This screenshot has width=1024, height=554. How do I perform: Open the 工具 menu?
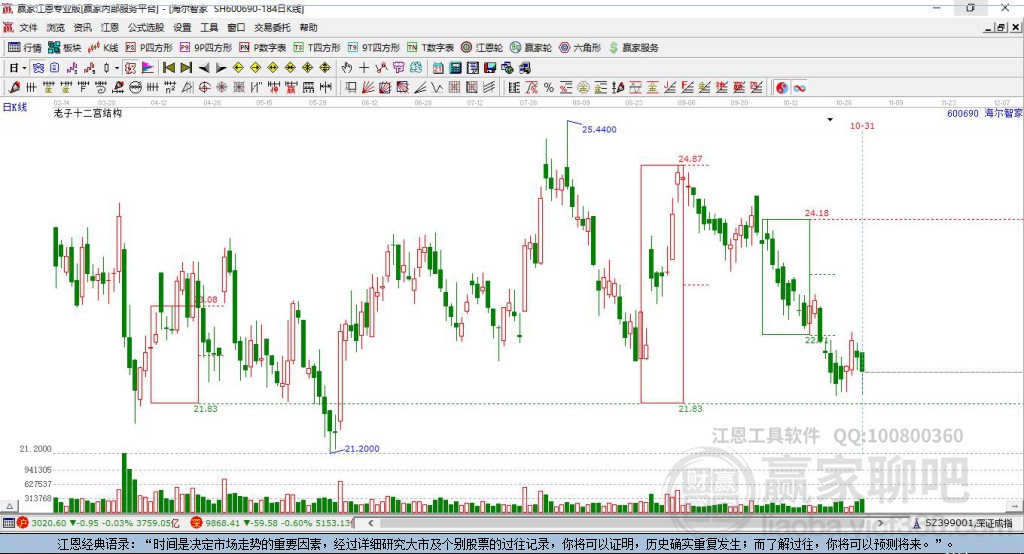(209, 27)
